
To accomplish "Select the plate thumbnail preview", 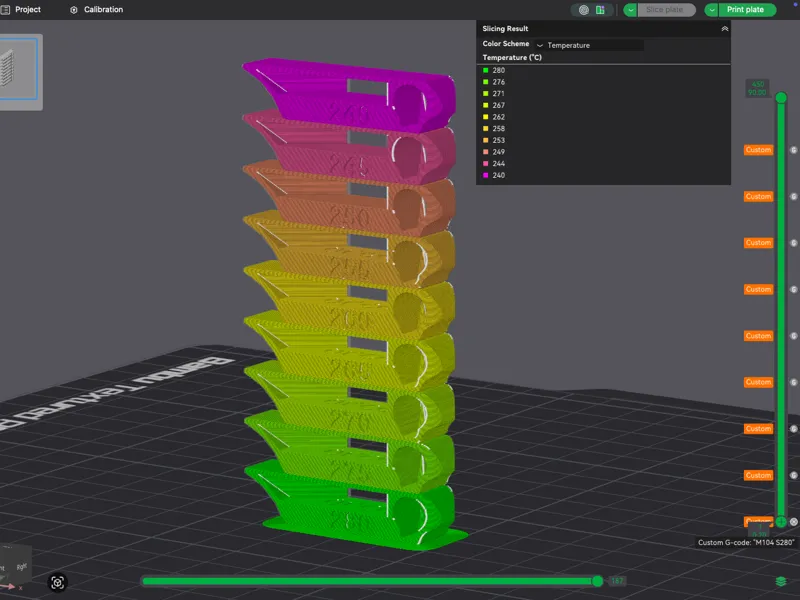I will (x=18, y=69).
